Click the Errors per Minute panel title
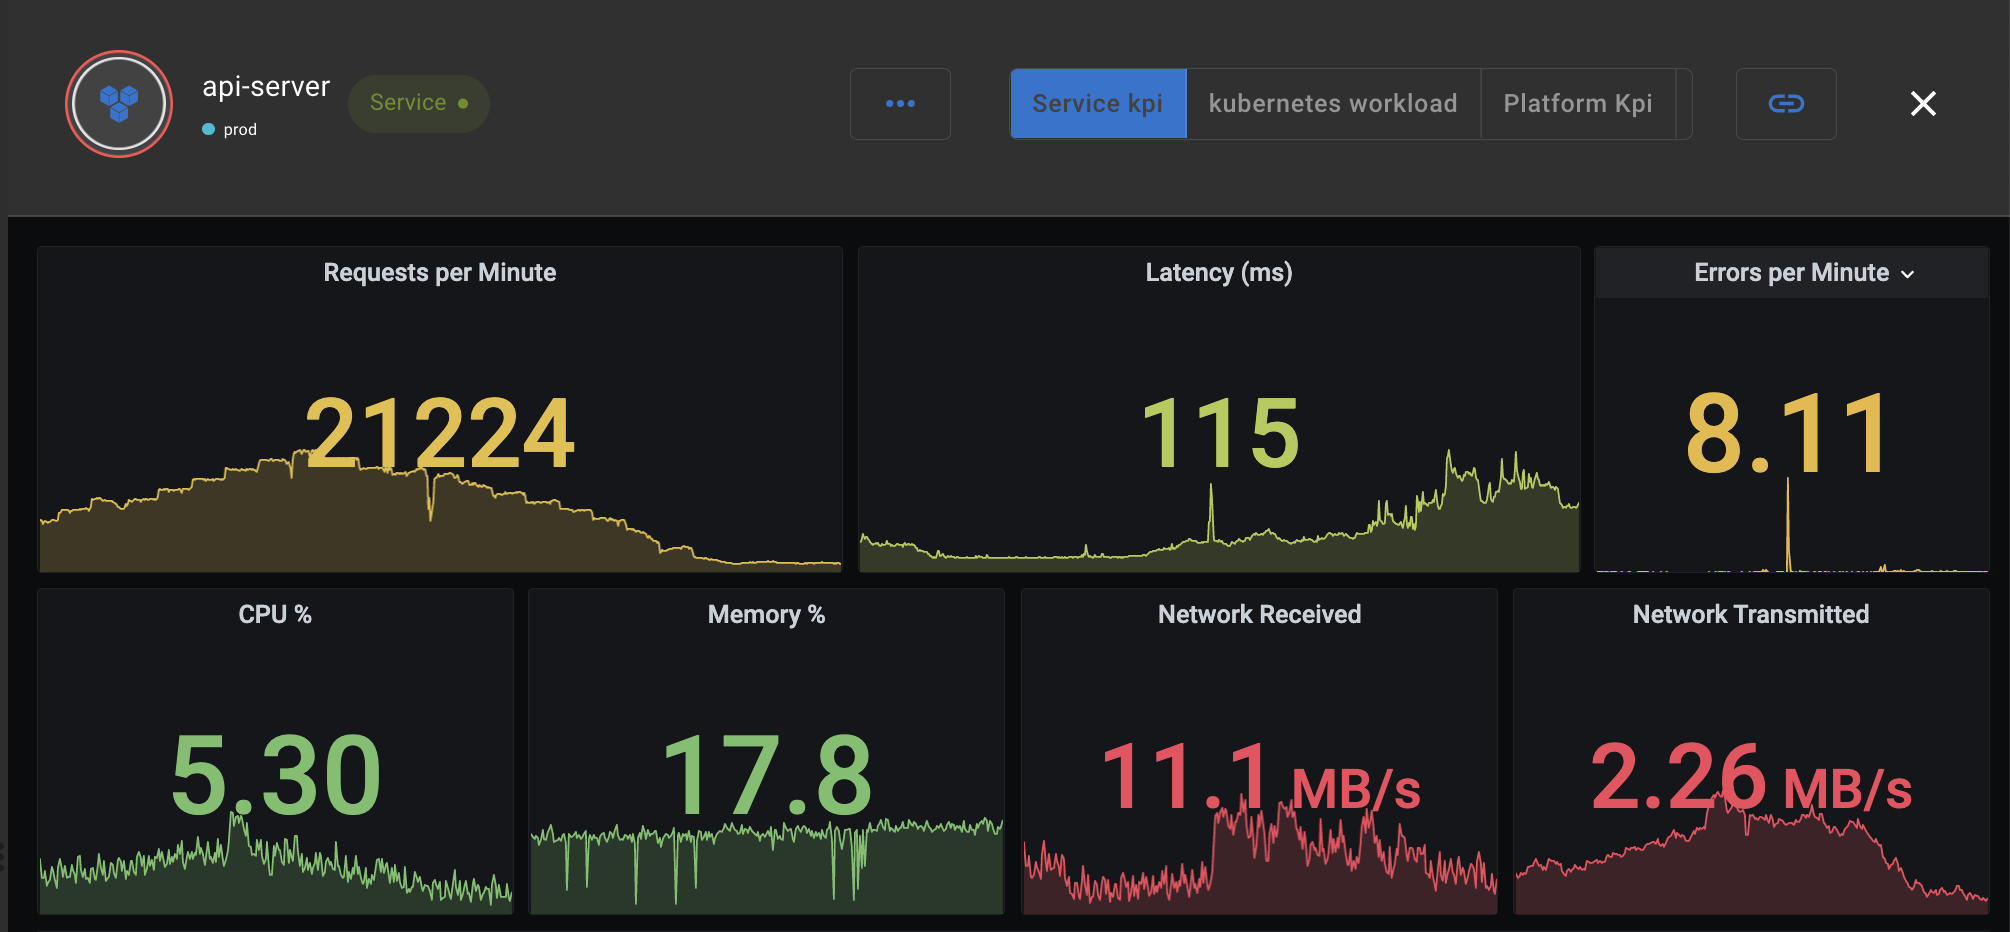The height and width of the screenshot is (932, 2010). pos(1790,273)
